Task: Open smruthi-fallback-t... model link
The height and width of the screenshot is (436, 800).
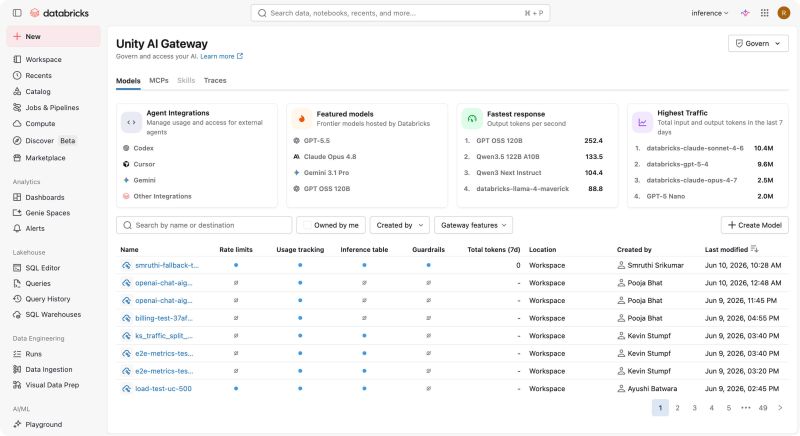Action: [x=167, y=265]
